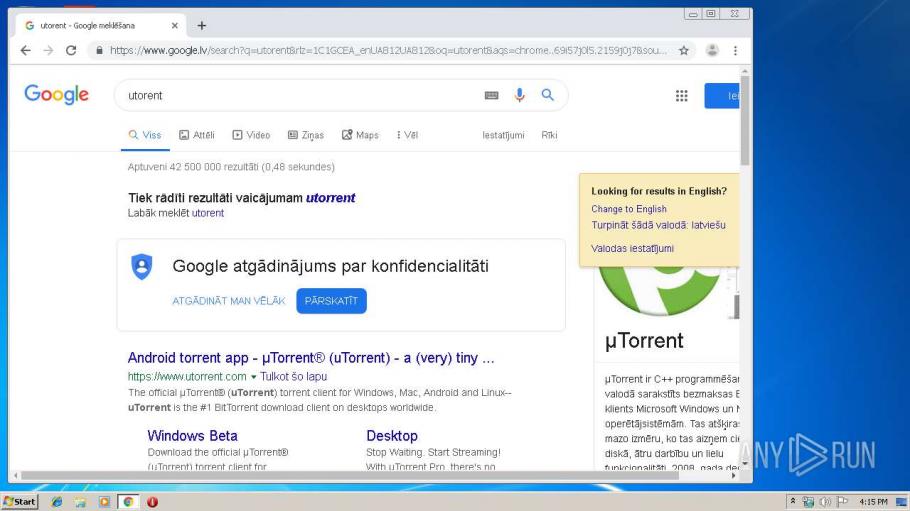The height and width of the screenshot is (511, 910).
Task: Expand the dropdown arrow next to utorrent.com URL
Action: pos(253,377)
